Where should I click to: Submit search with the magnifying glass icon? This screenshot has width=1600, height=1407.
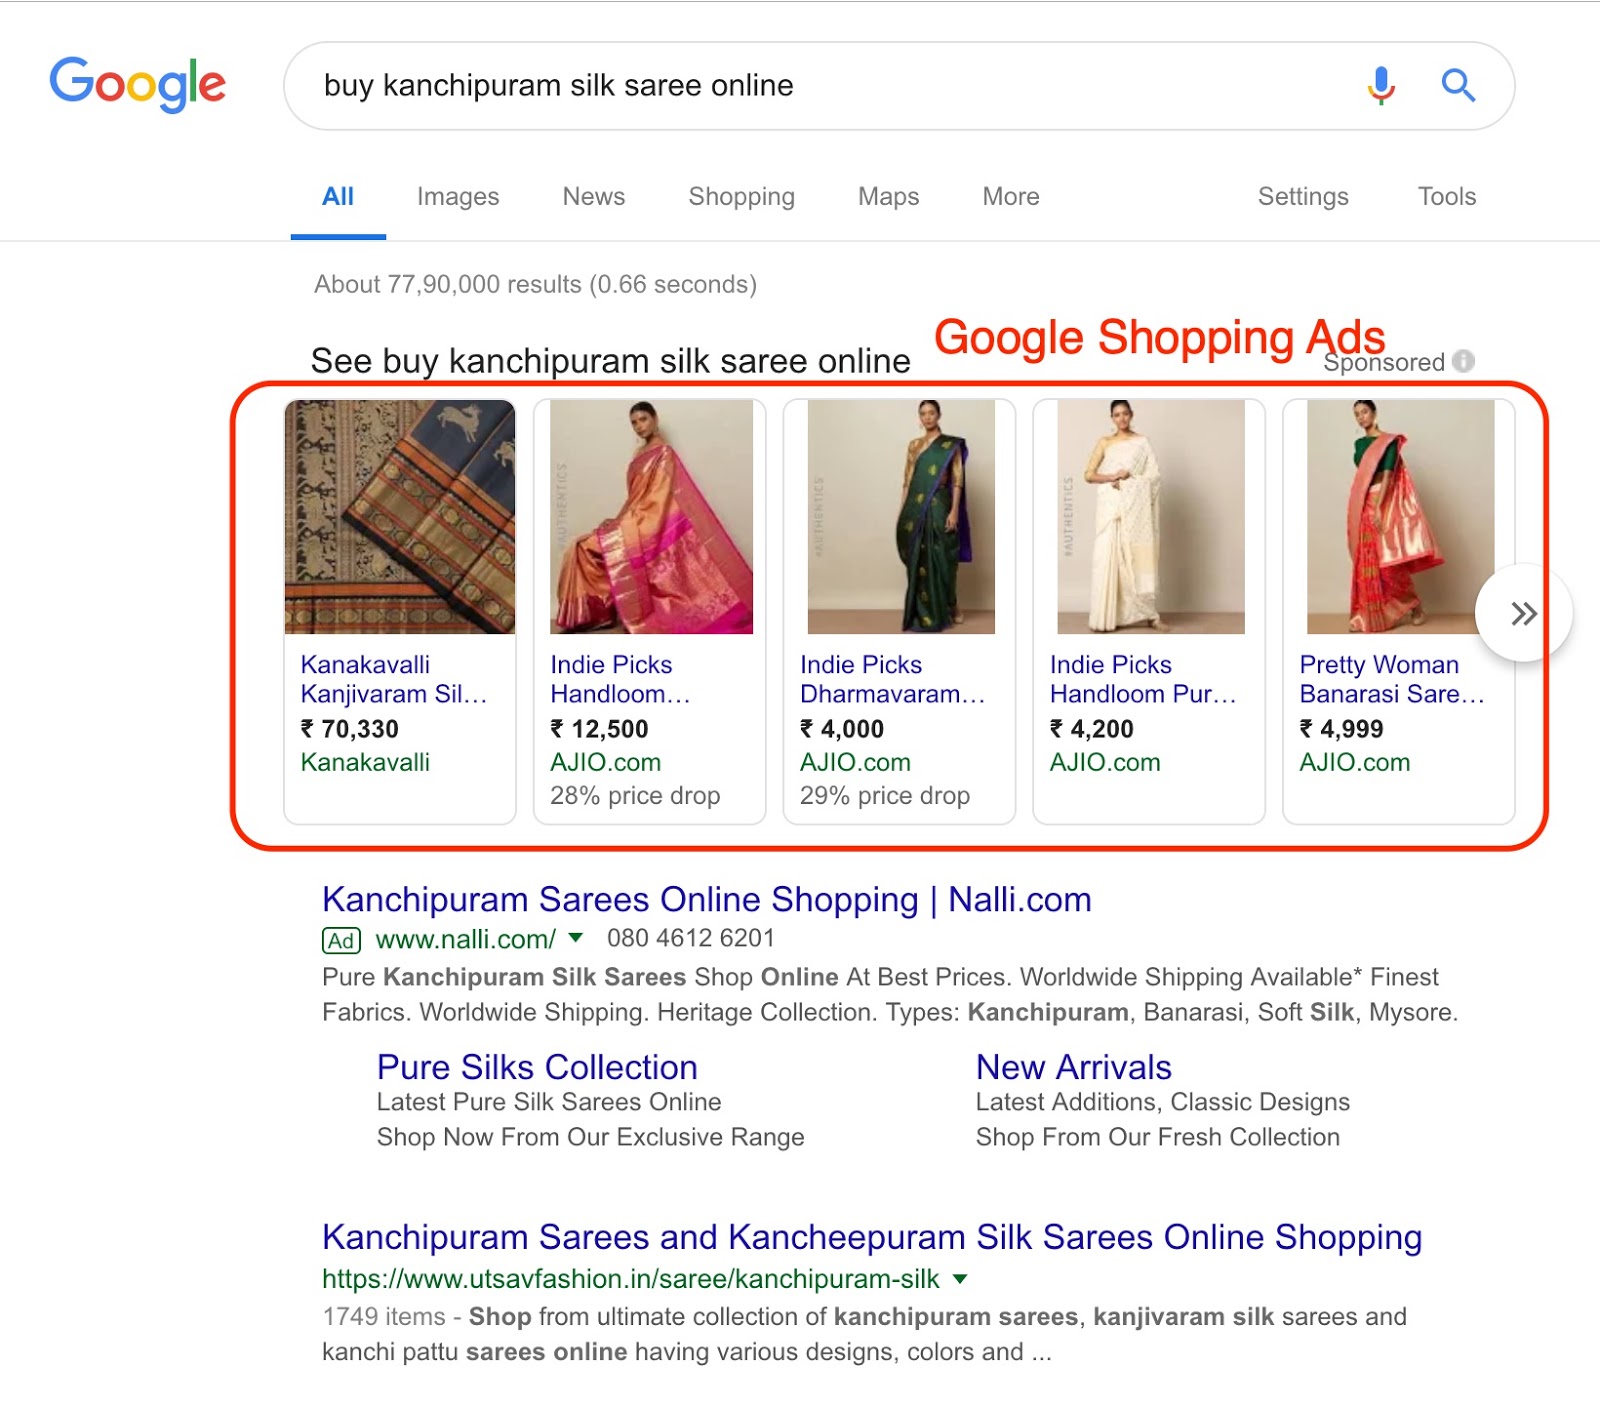[1458, 86]
